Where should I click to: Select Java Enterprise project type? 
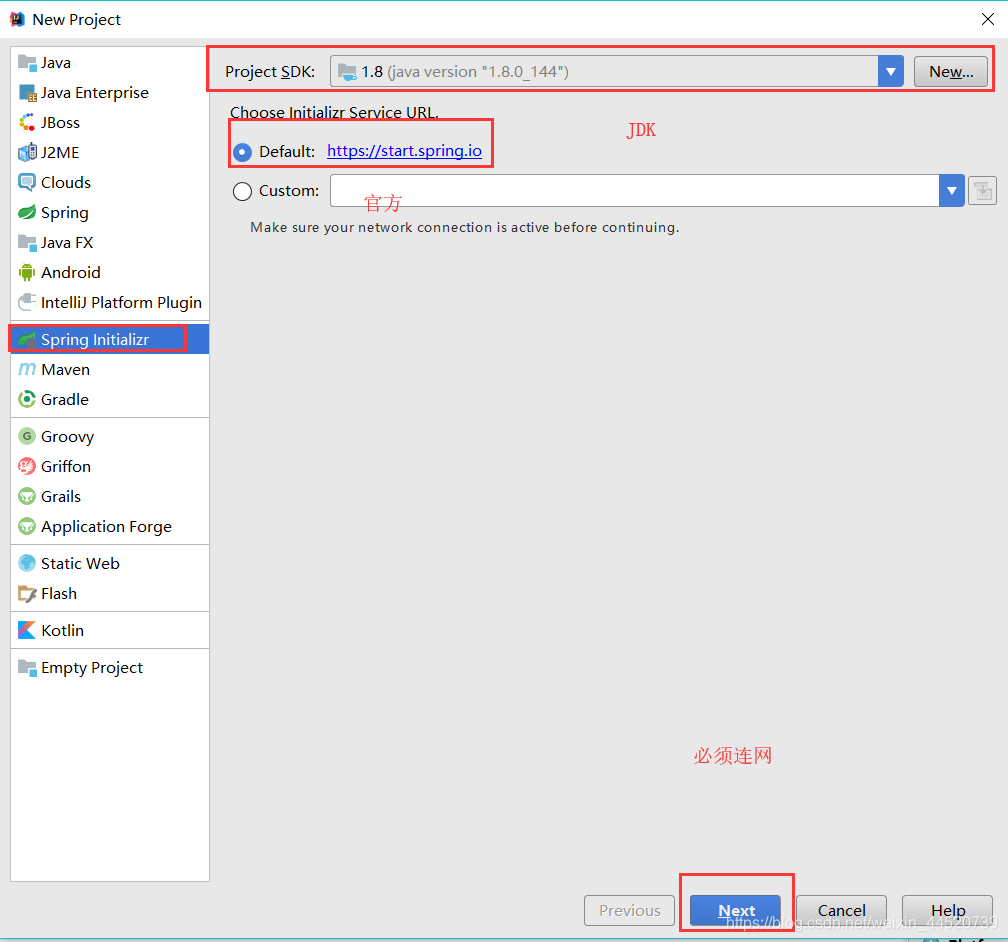tap(110, 93)
